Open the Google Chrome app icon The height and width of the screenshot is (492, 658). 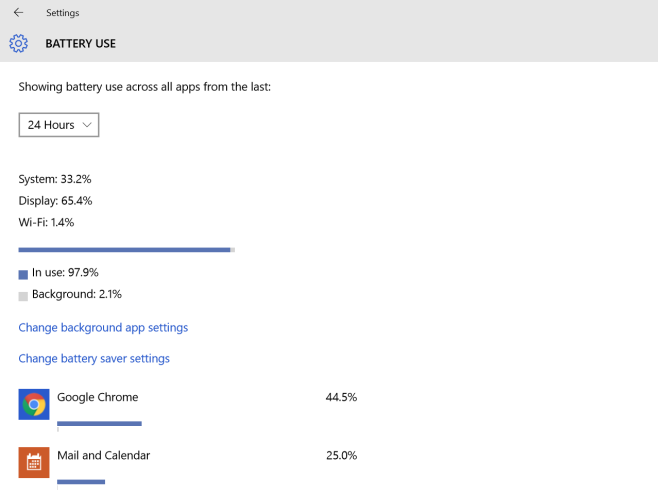tap(34, 404)
